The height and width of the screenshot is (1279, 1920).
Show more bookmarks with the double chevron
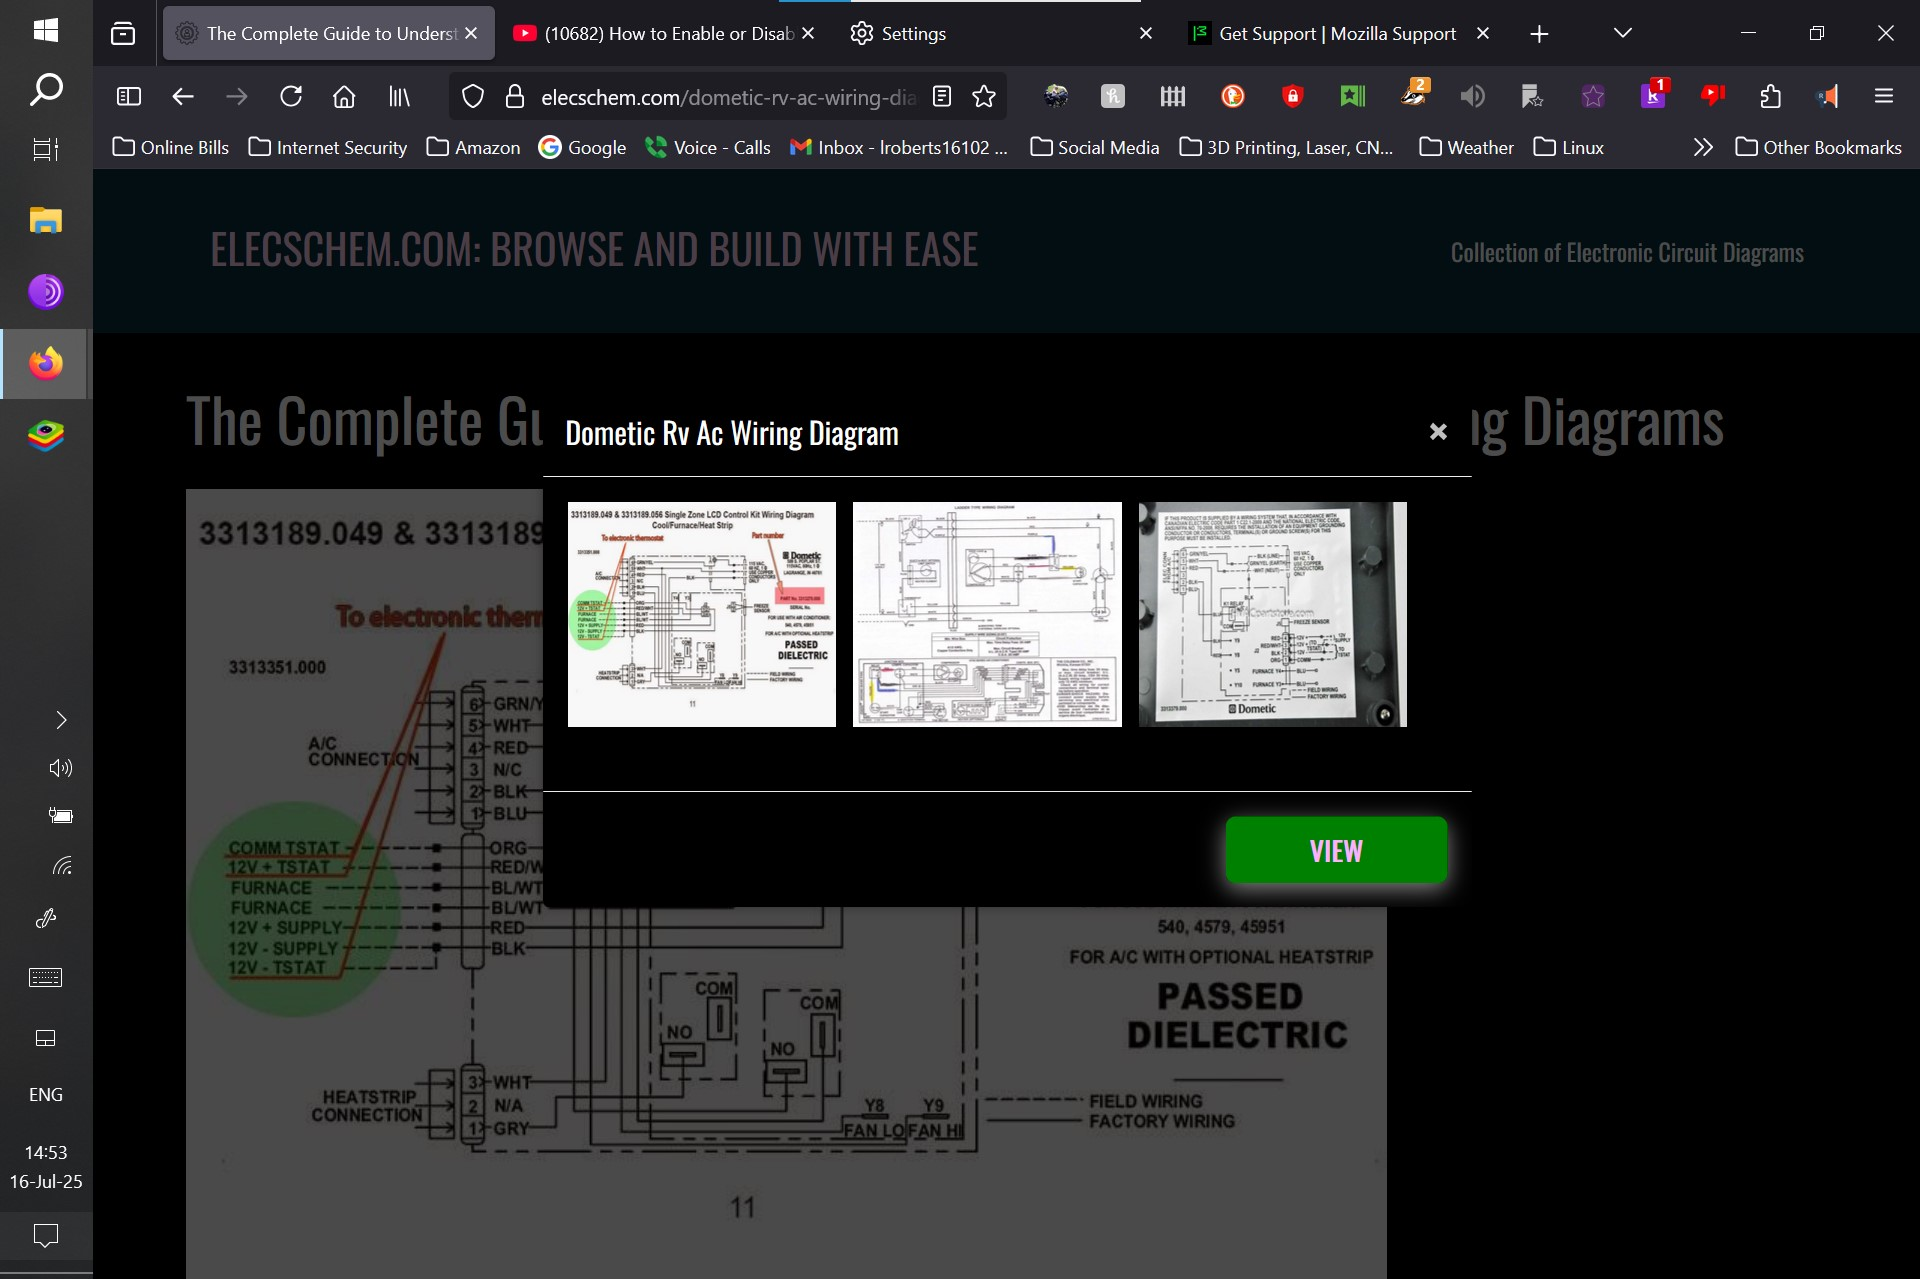[1703, 147]
